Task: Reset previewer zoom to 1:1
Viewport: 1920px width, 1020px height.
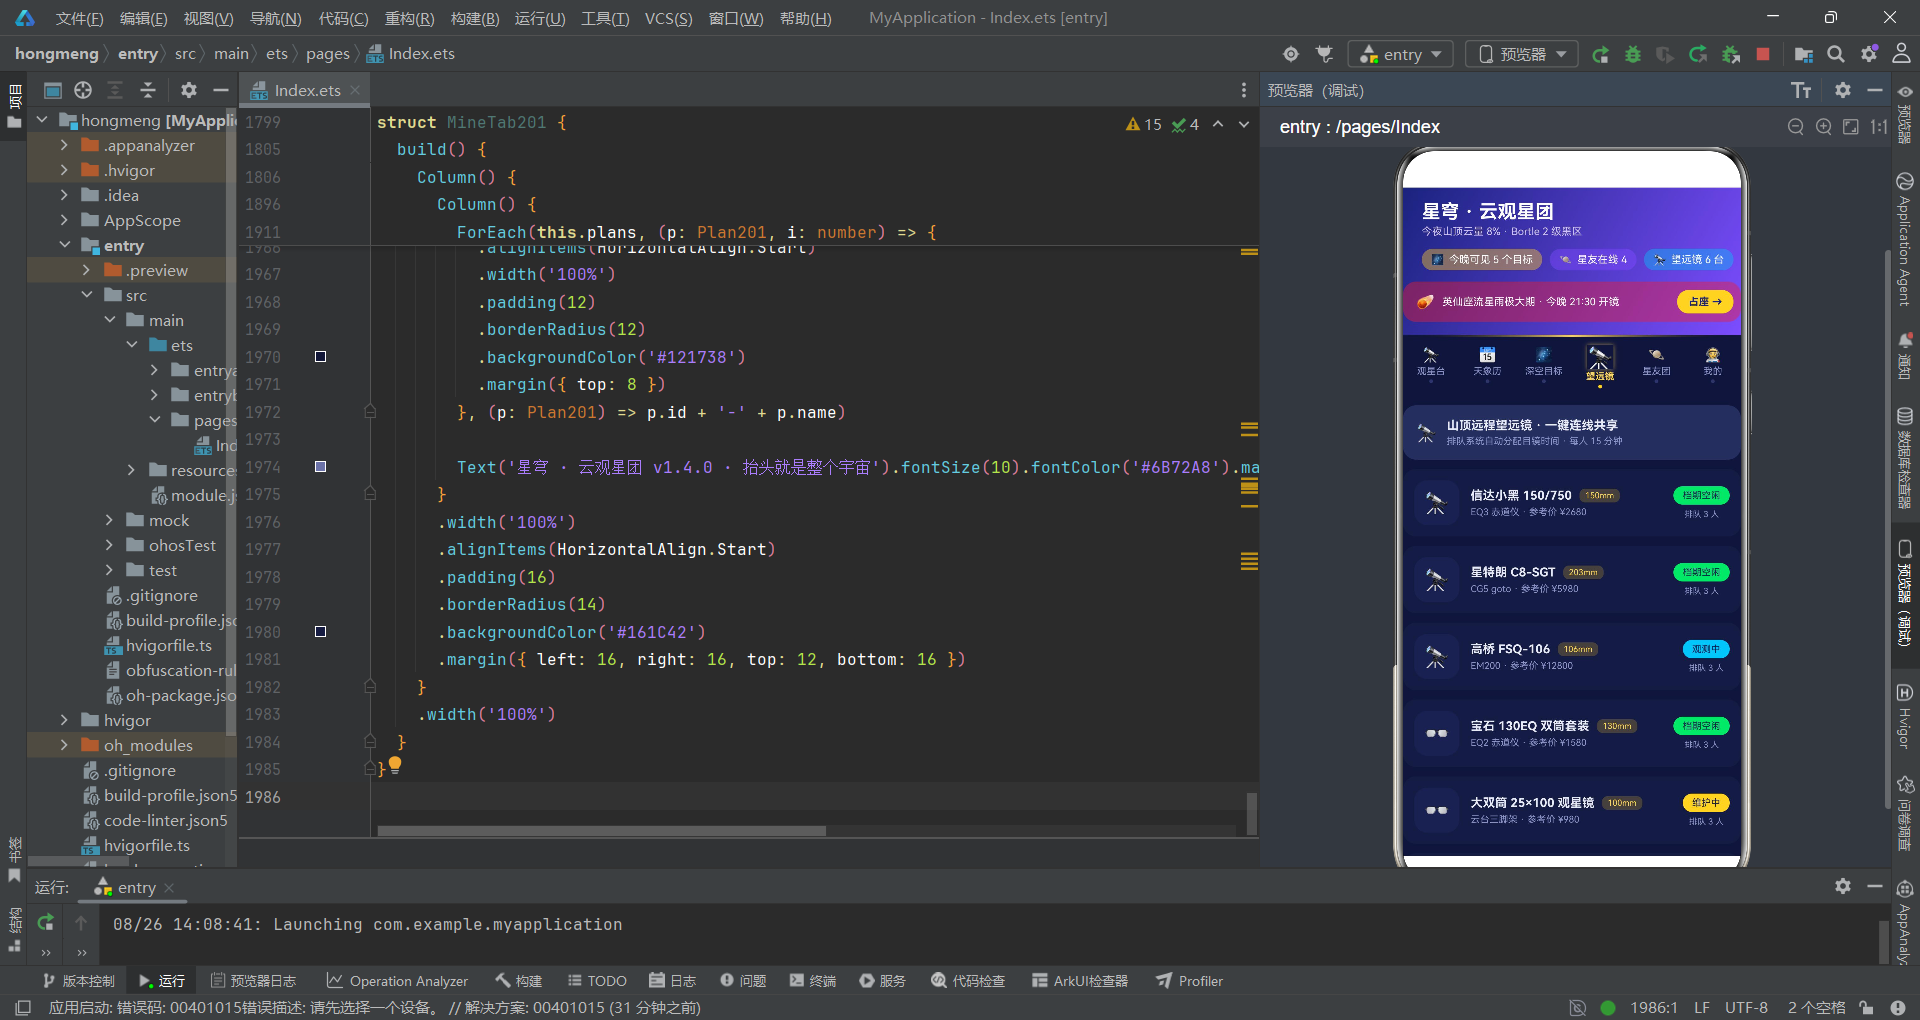Action: coord(1879,127)
